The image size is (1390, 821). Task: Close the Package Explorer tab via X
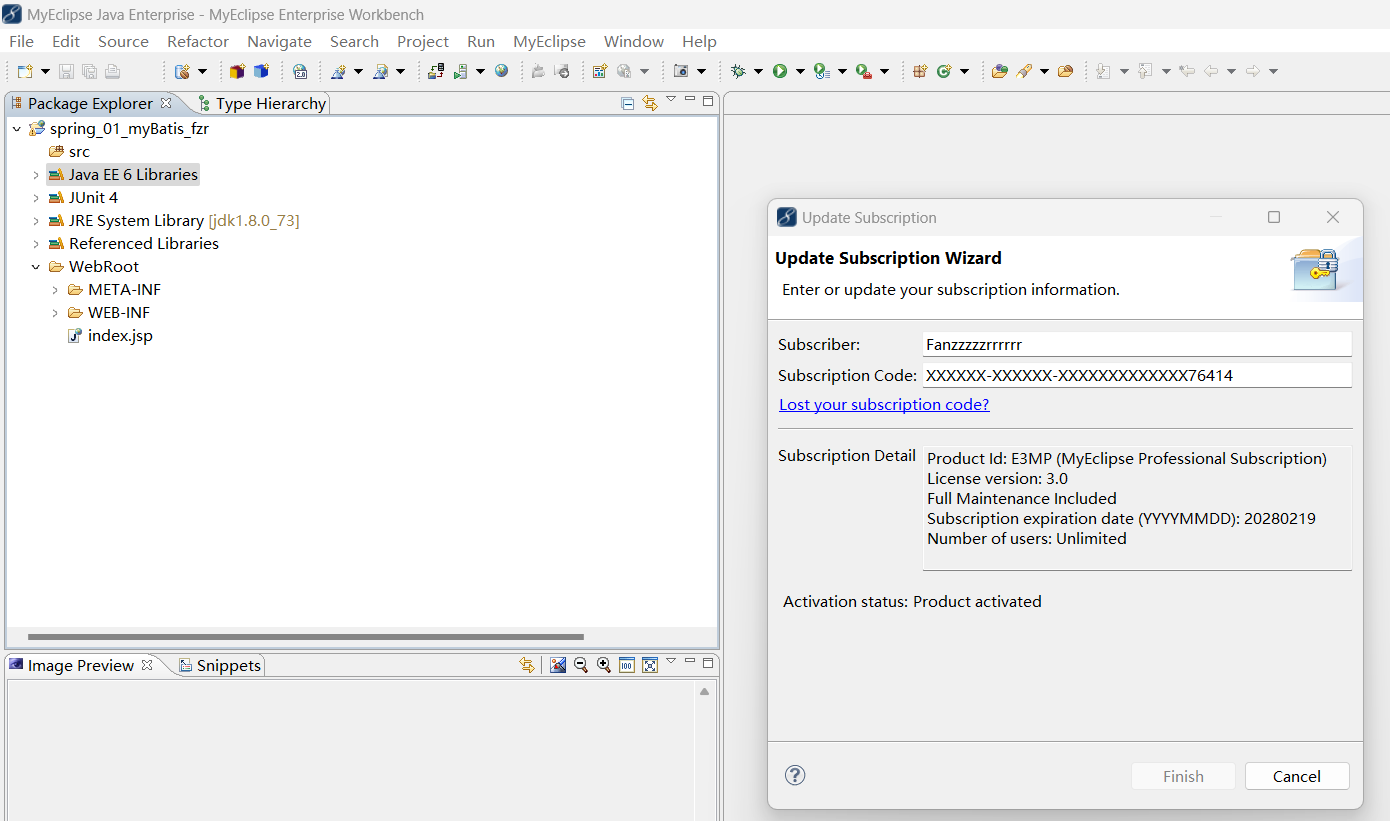pos(166,102)
